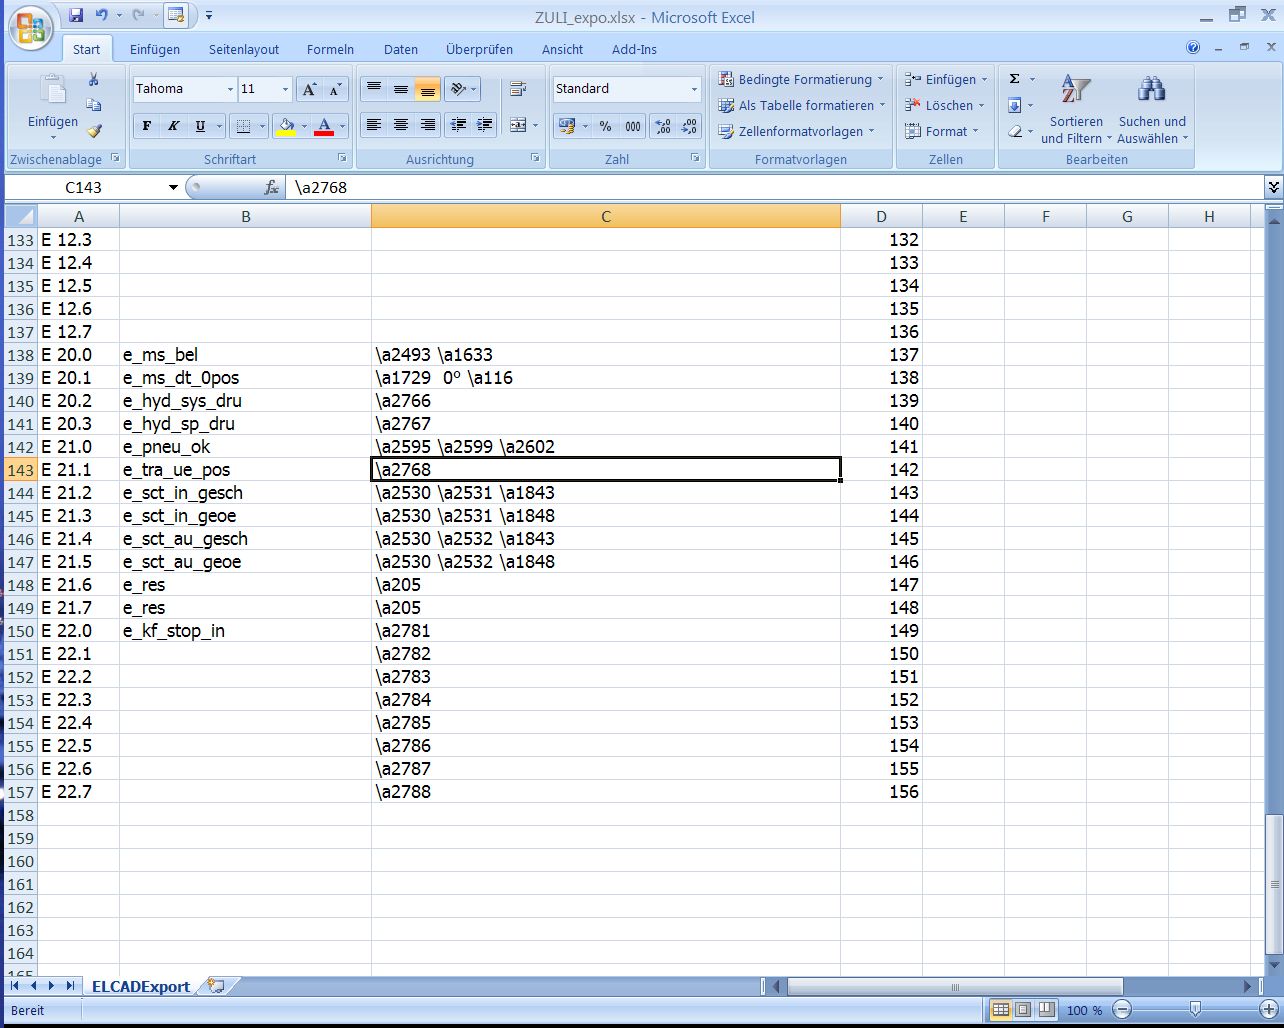This screenshot has height=1028, width=1284.
Task: Apply cell borders icon
Action: (242, 126)
